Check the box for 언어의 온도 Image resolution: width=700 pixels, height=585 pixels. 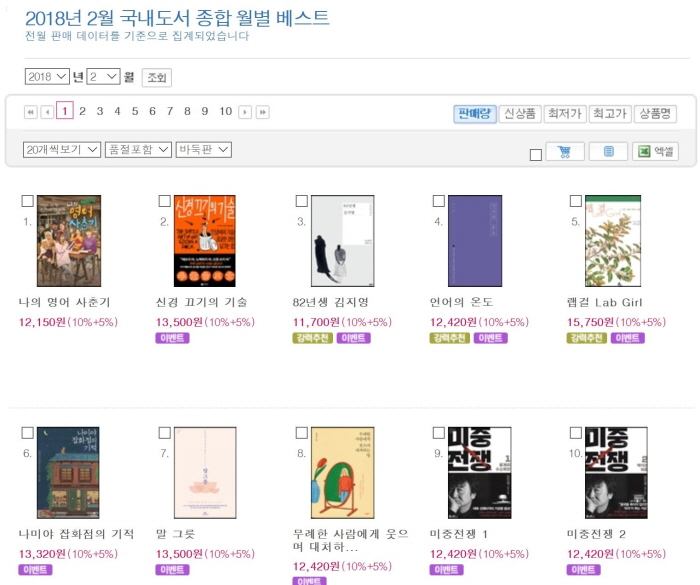439,201
